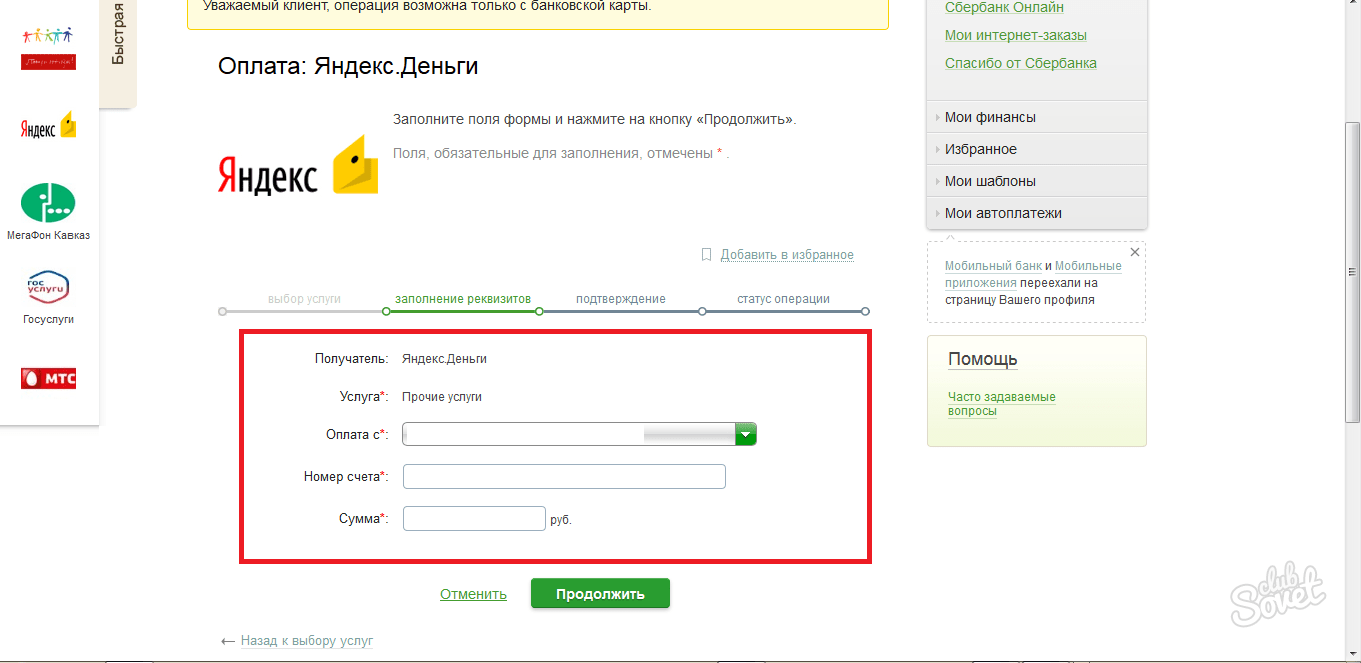Click the Номер счета input field
The image size is (1361, 663).
coord(564,477)
